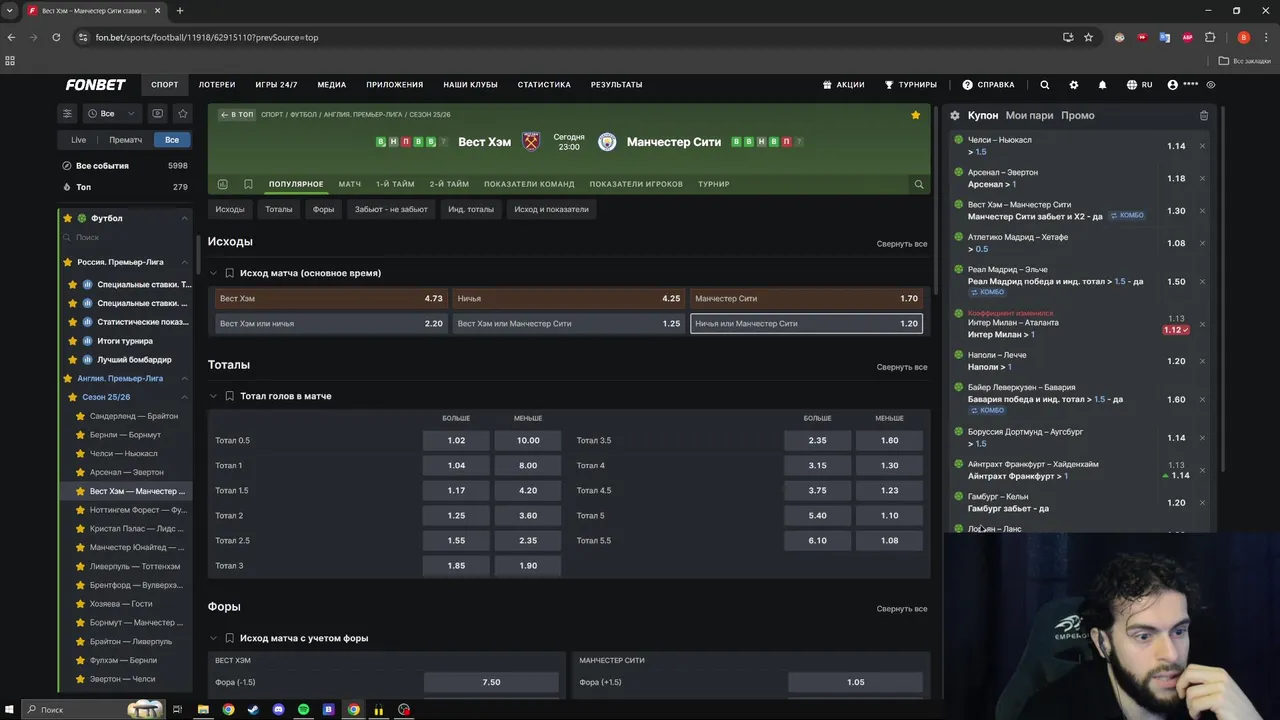Click Свернуть все next to Исходы
1280x720 pixels.
pos(902,244)
